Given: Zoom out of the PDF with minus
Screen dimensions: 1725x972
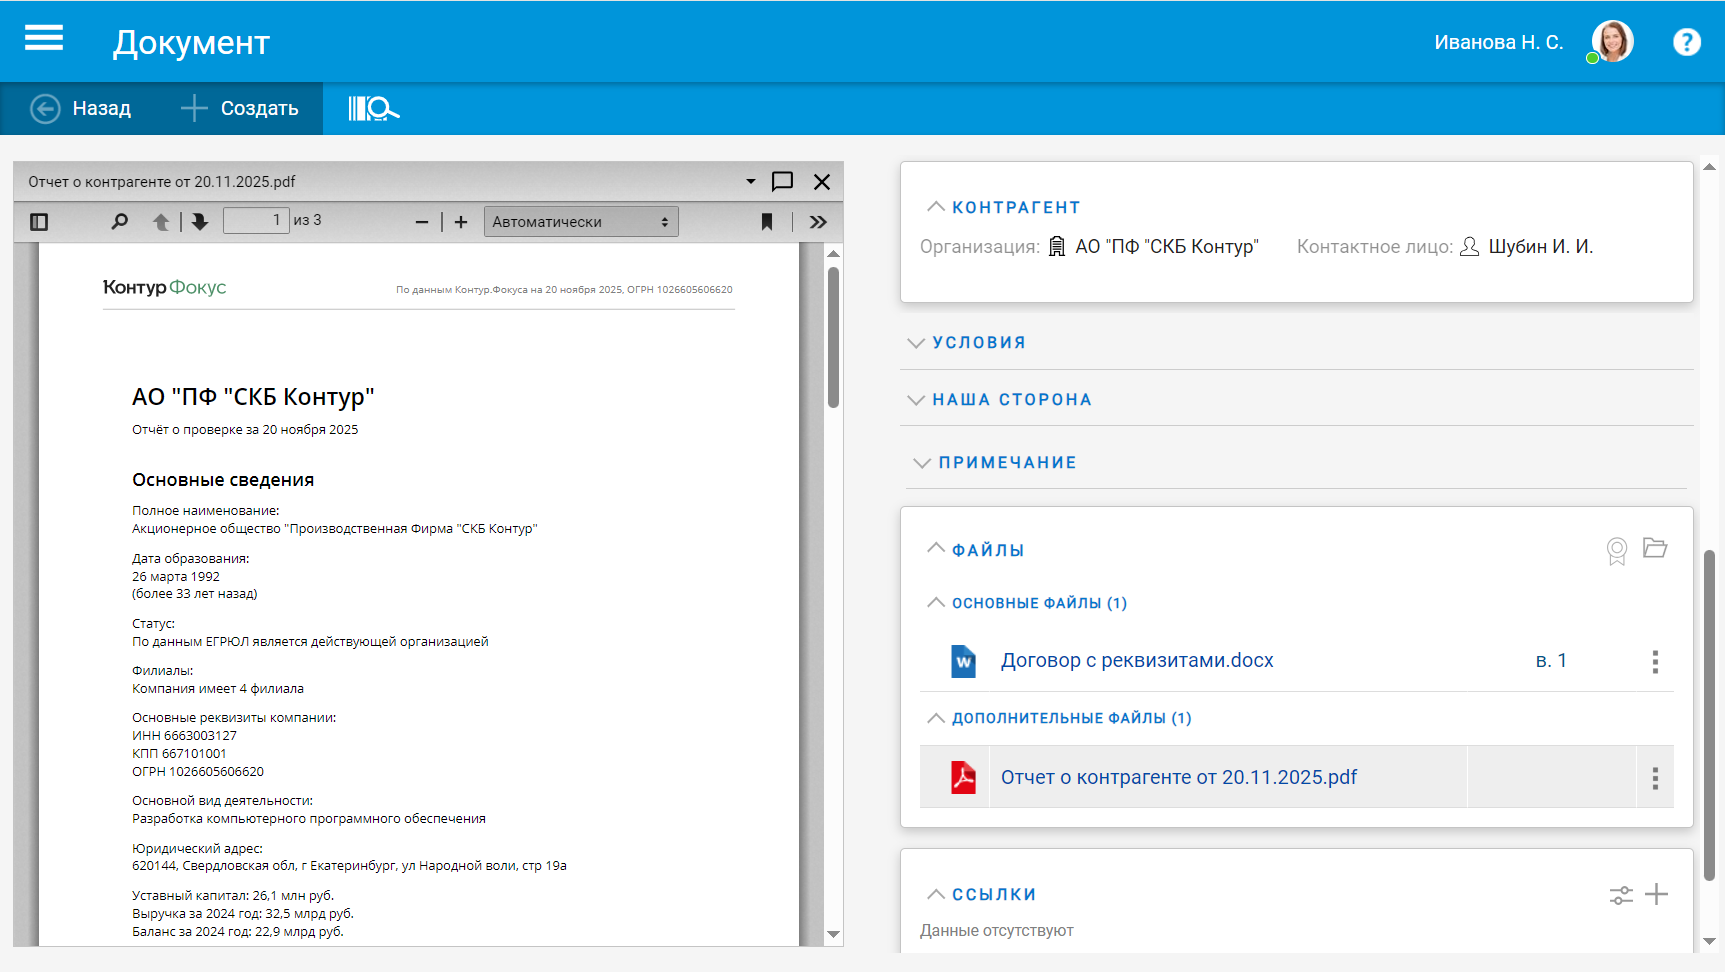Looking at the screenshot, I should (x=422, y=222).
